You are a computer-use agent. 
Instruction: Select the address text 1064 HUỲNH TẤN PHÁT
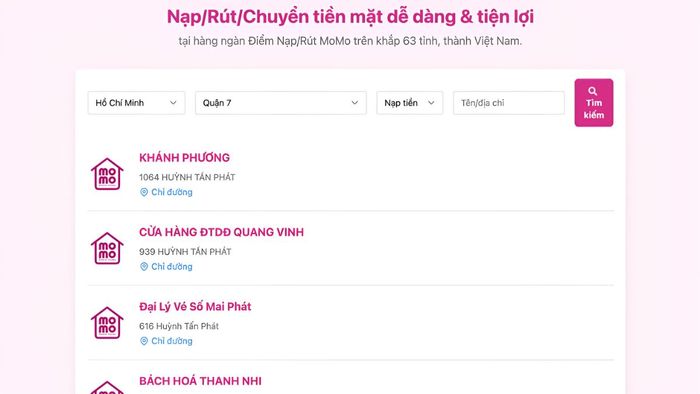pyautogui.click(x=187, y=177)
